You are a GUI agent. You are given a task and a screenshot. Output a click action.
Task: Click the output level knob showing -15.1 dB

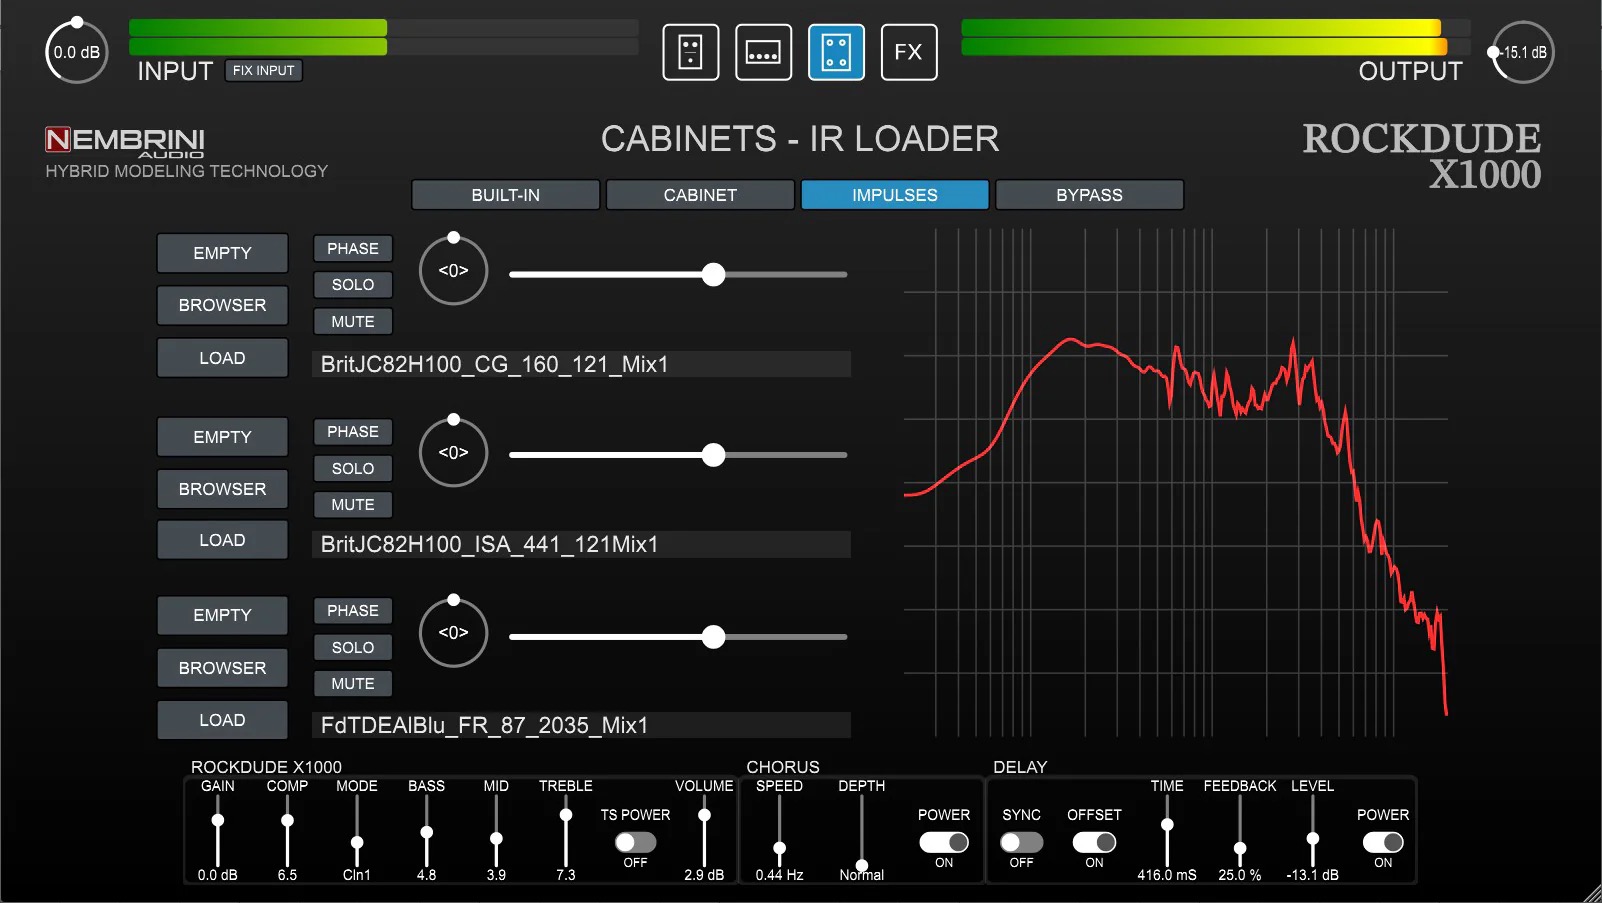click(1522, 52)
